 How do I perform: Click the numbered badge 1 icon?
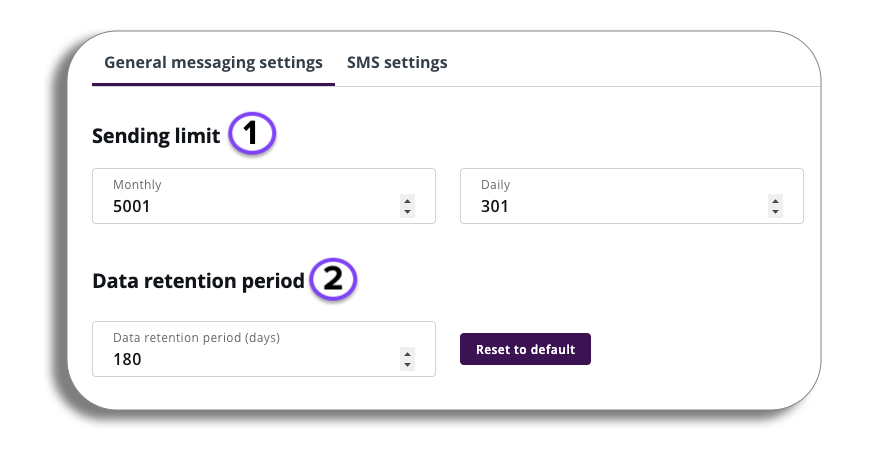tap(252, 135)
